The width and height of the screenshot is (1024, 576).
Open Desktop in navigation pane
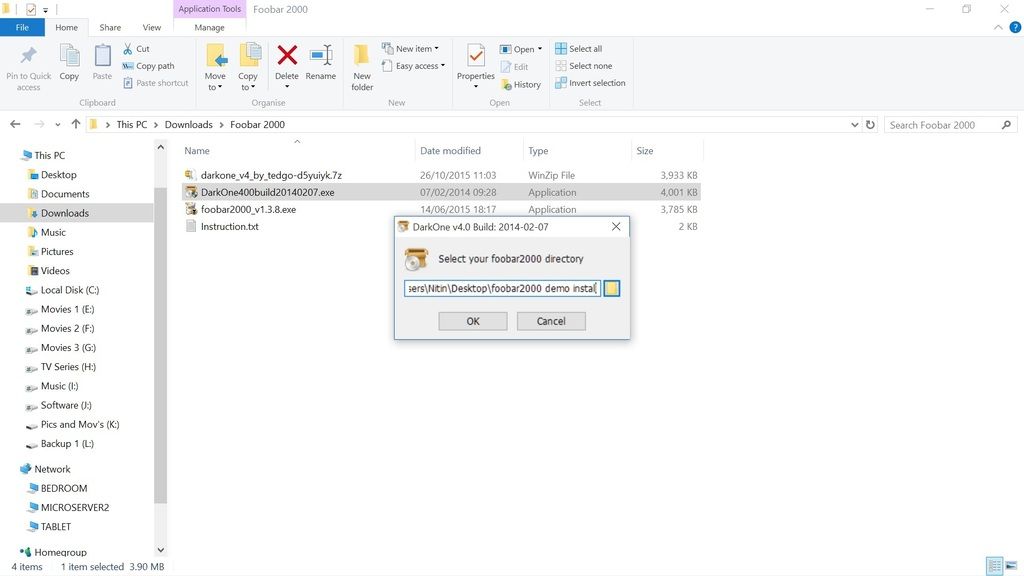pos(58,174)
